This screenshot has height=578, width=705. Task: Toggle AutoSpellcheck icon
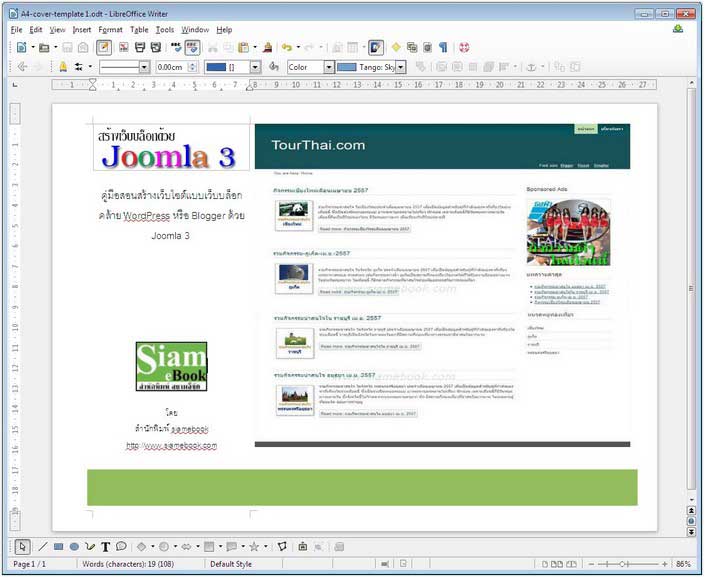click(x=192, y=47)
